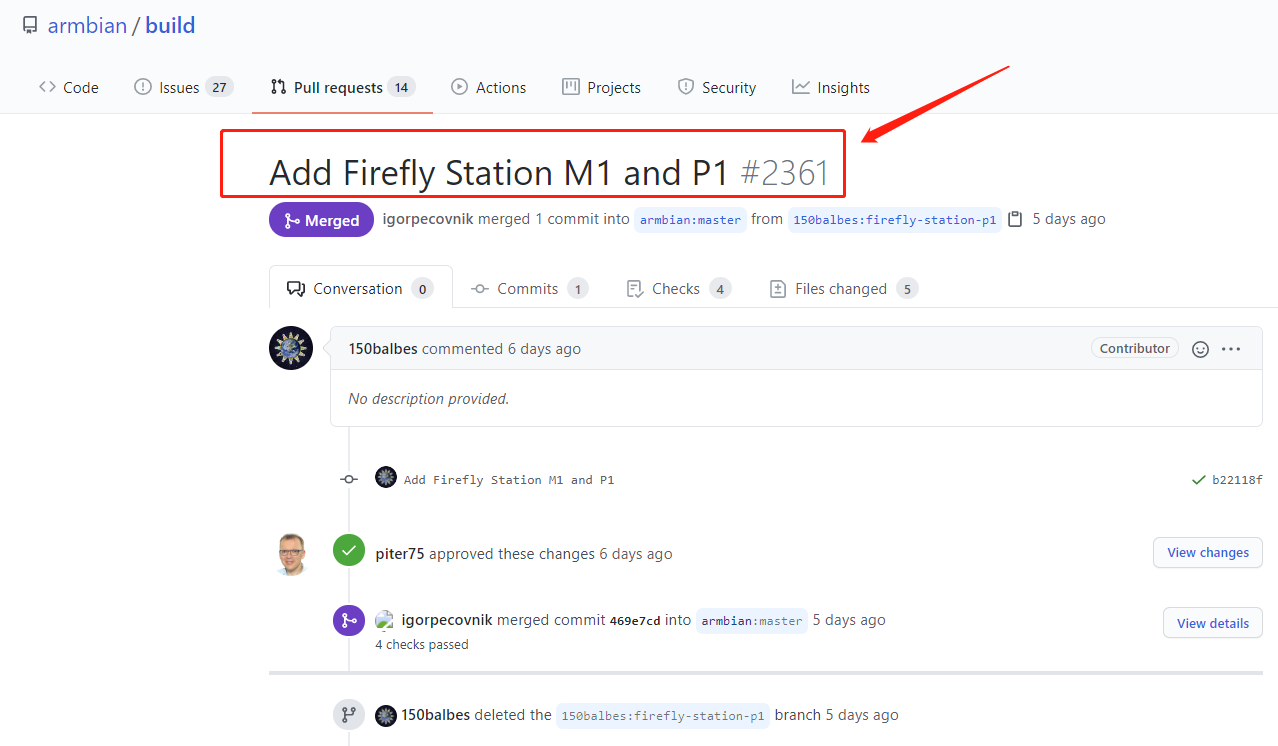Click the '4 checks passed' text

[422, 645]
